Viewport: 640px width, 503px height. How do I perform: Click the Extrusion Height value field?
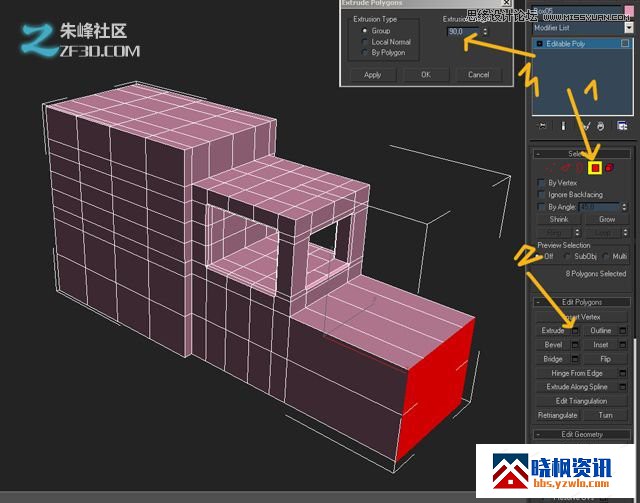click(x=464, y=31)
